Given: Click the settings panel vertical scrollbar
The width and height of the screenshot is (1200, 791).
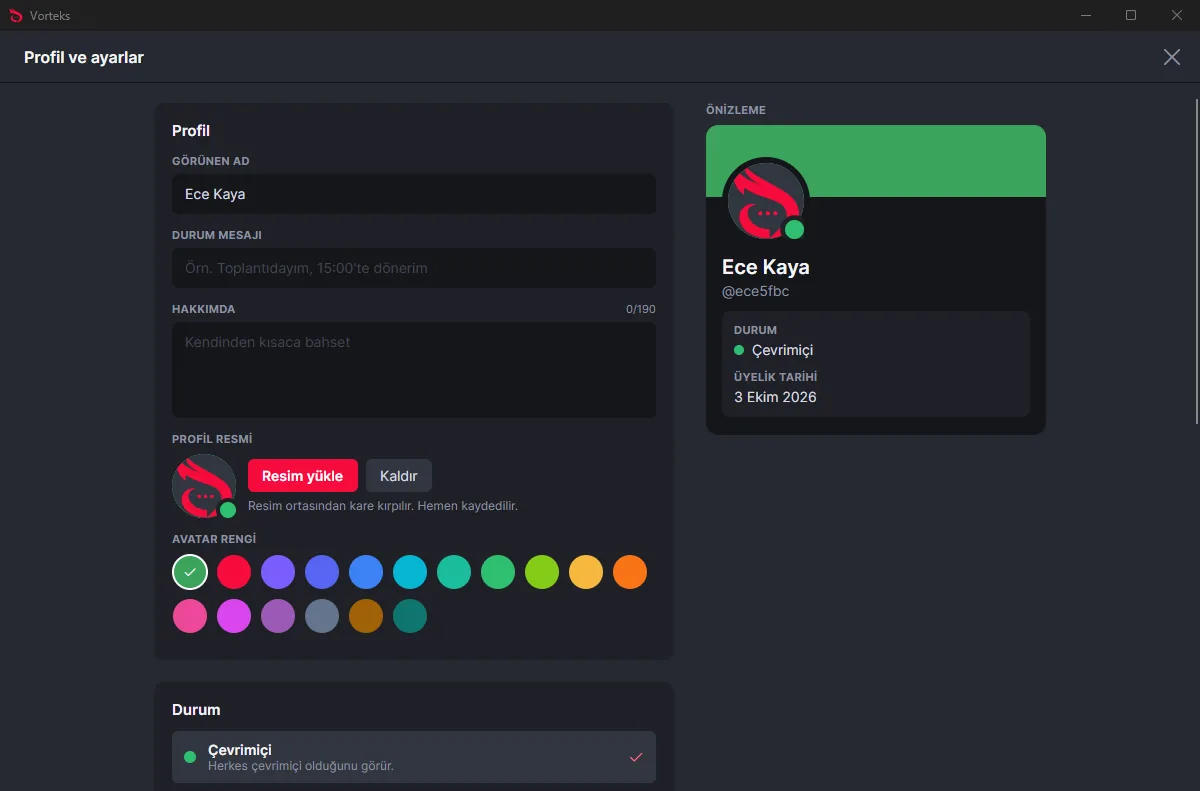Looking at the screenshot, I should [x=1196, y=262].
